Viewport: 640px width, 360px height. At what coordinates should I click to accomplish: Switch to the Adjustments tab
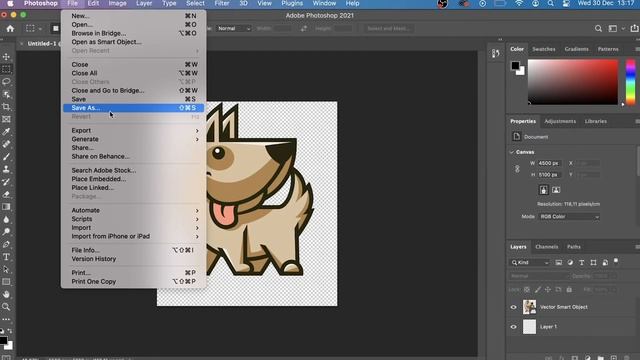coord(560,121)
